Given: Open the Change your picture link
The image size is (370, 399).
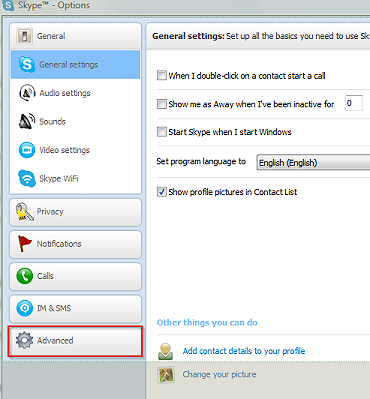Looking at the screenshot, I should click(219, 374).
